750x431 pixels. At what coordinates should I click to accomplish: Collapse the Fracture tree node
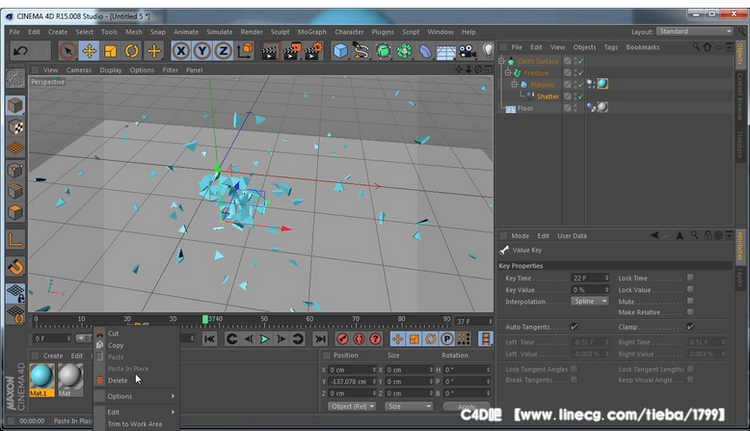click(x=508, y=73)
